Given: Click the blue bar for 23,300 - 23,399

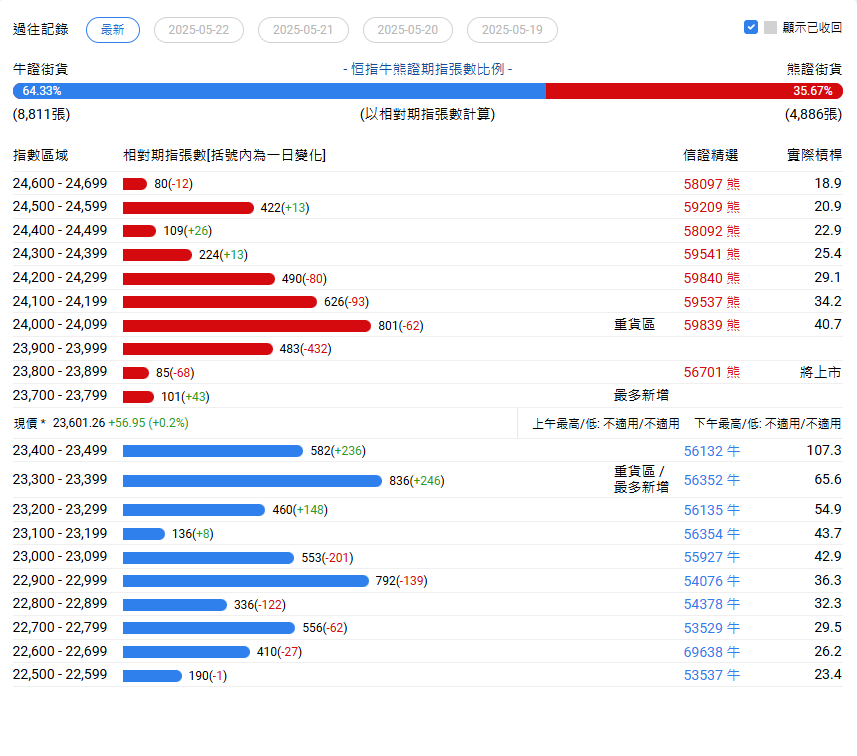Looking at the screenshot, I should (252, 481).
